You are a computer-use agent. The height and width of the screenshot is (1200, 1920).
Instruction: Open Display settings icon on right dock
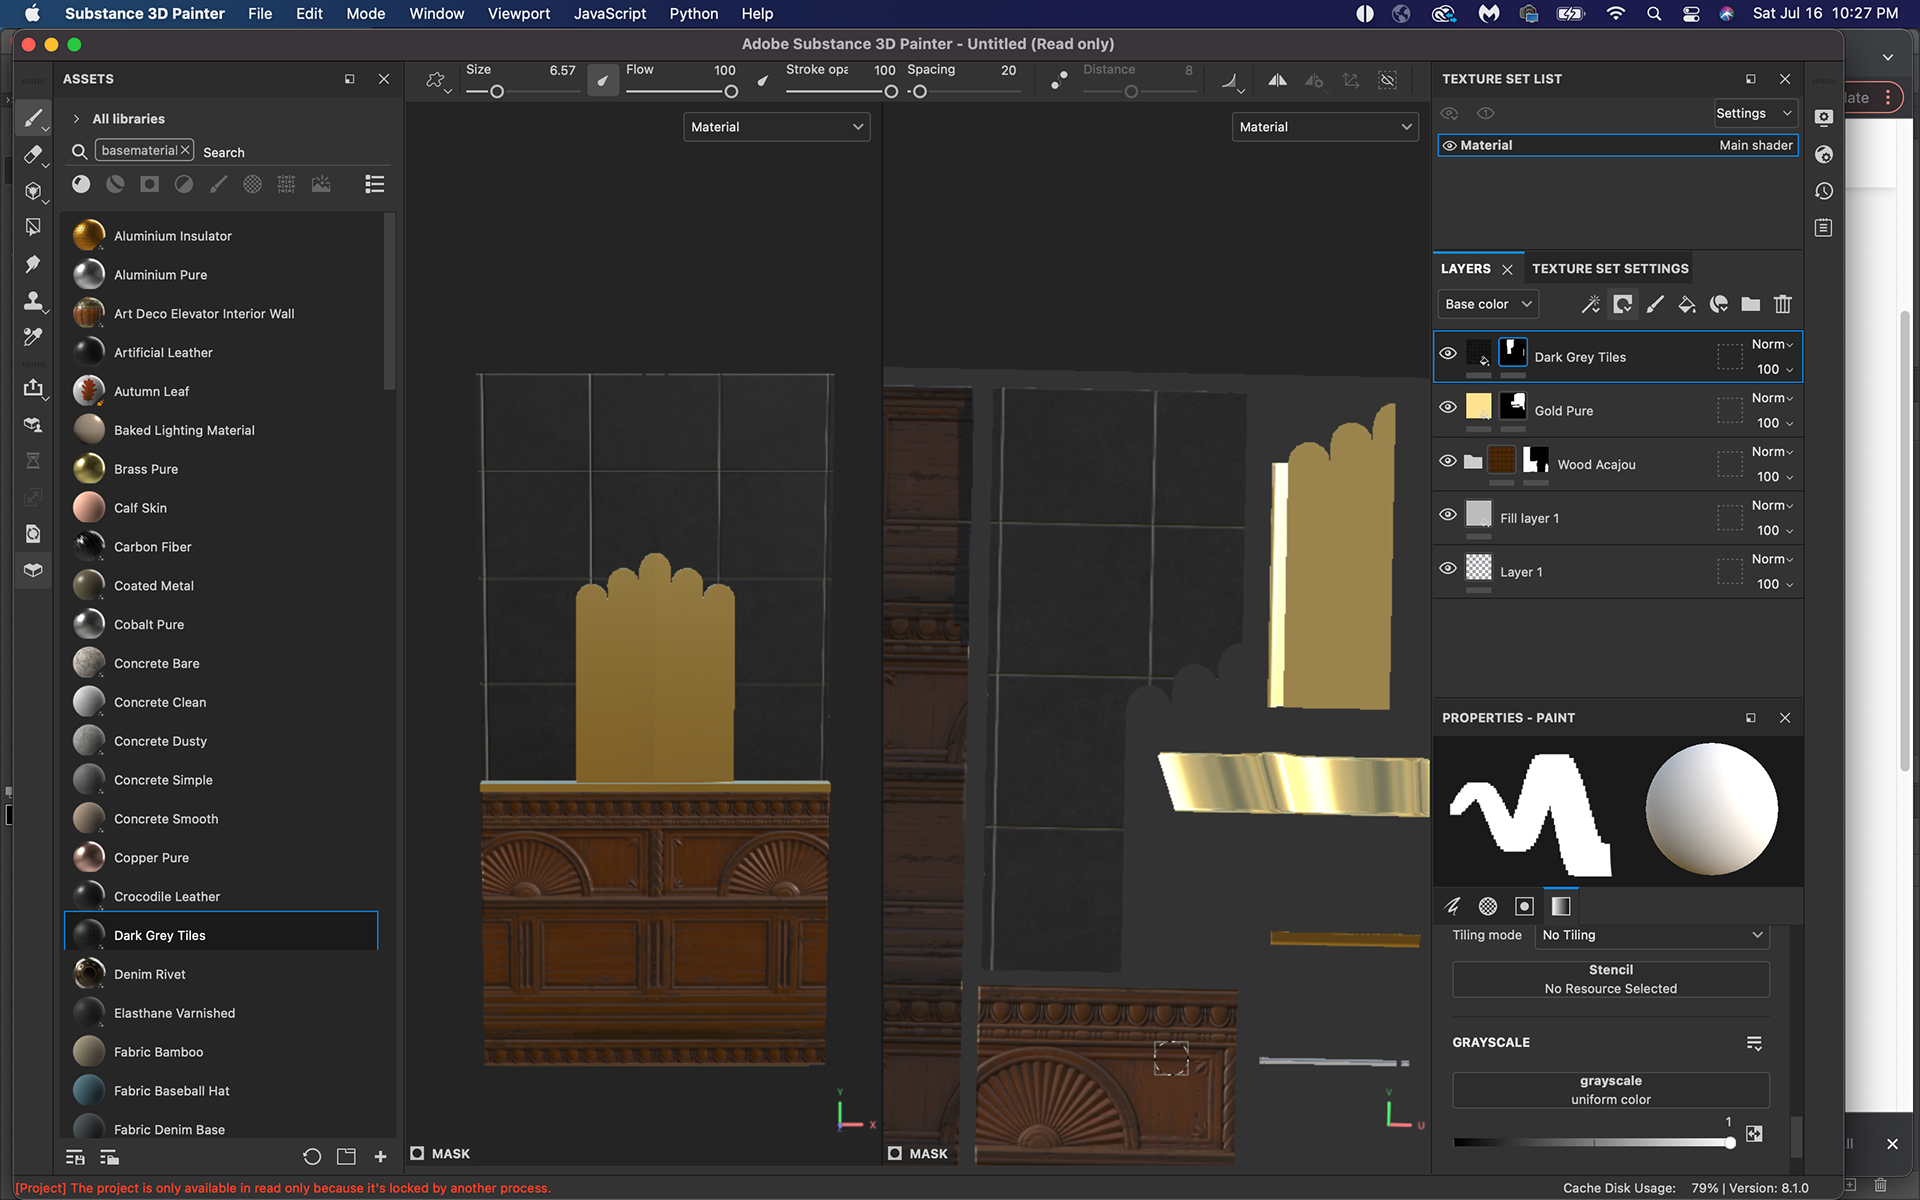[1824, 118]
